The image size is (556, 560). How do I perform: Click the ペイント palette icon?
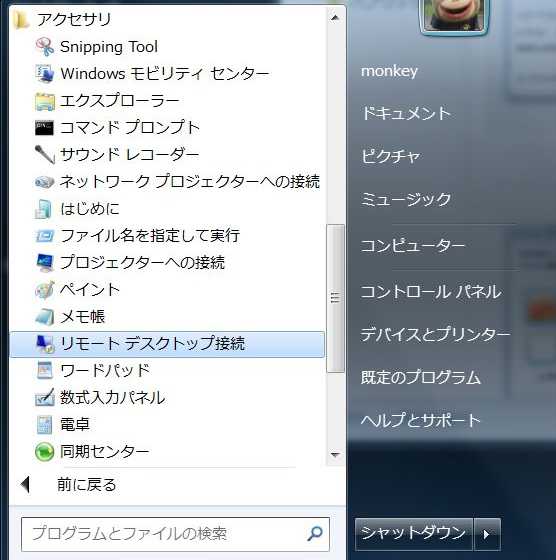(x=45, y=290)
